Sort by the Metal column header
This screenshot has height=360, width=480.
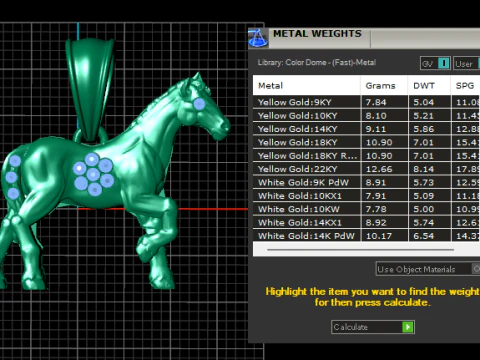pyautogui.click(x=306, y=86)
